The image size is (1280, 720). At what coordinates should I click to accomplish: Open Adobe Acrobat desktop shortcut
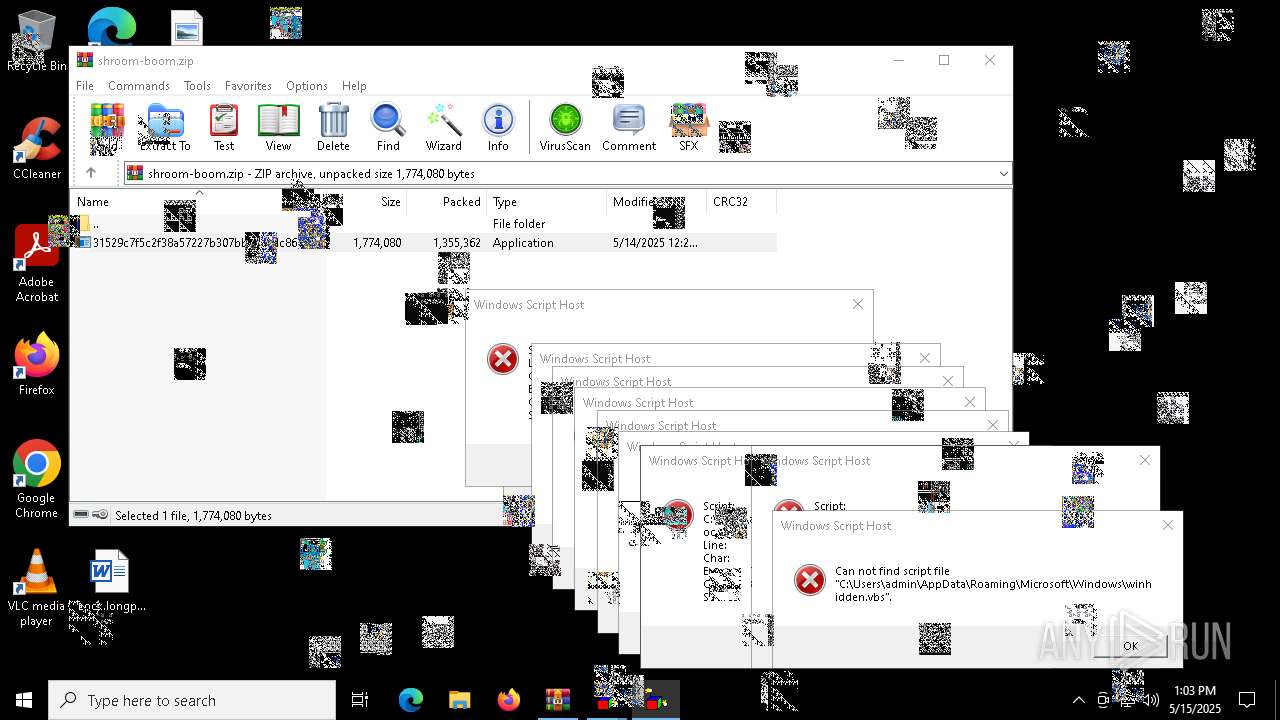click(36, 264)
